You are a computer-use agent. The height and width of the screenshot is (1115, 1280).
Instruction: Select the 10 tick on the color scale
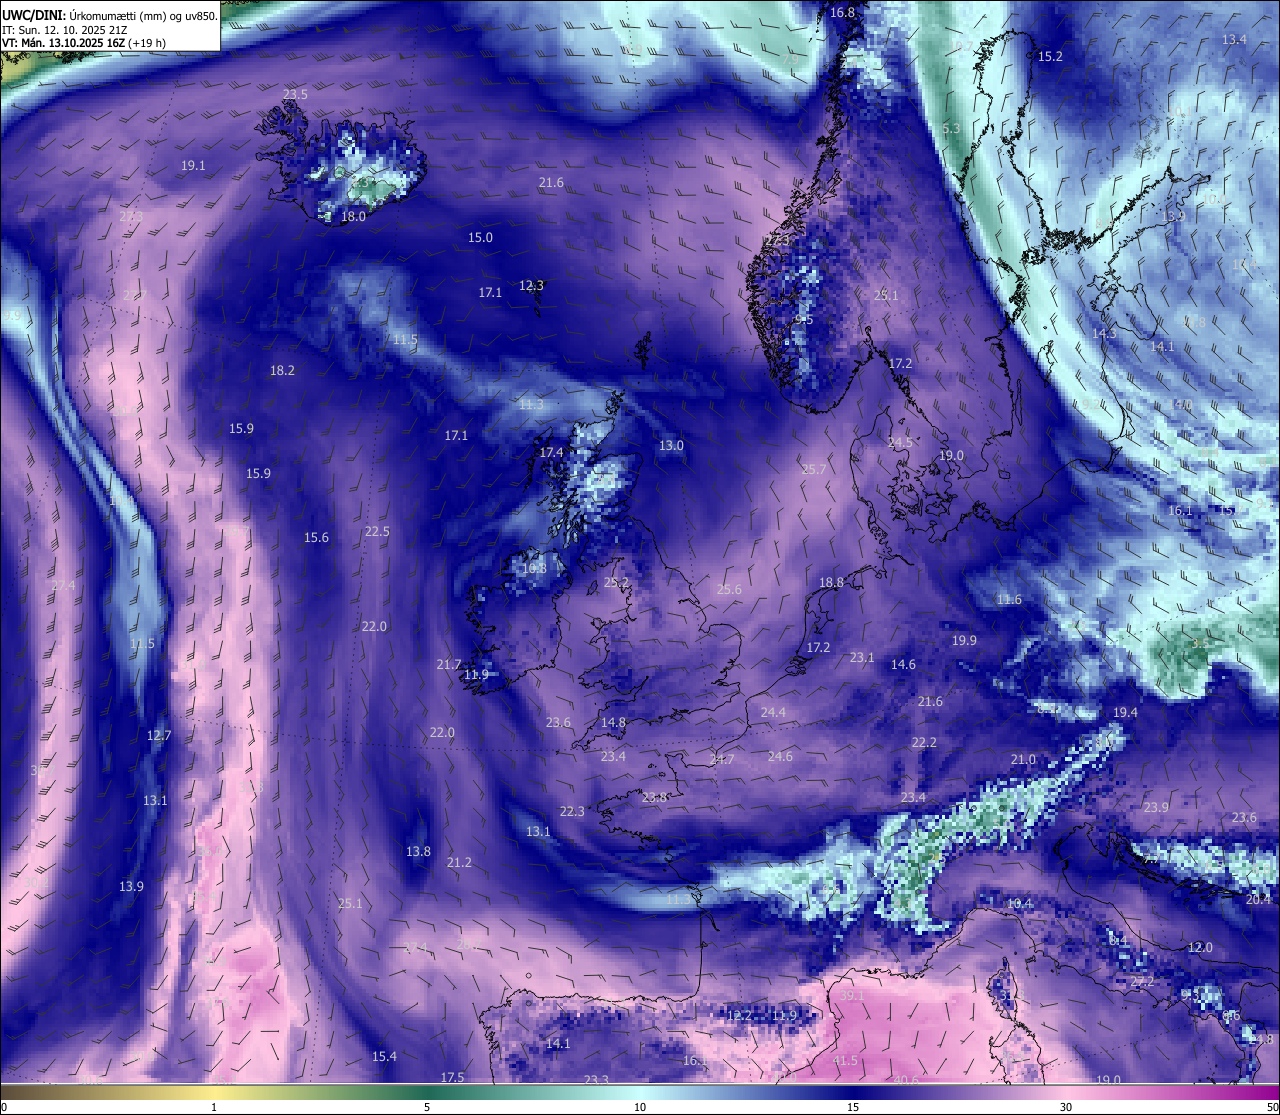(640, 1107)
